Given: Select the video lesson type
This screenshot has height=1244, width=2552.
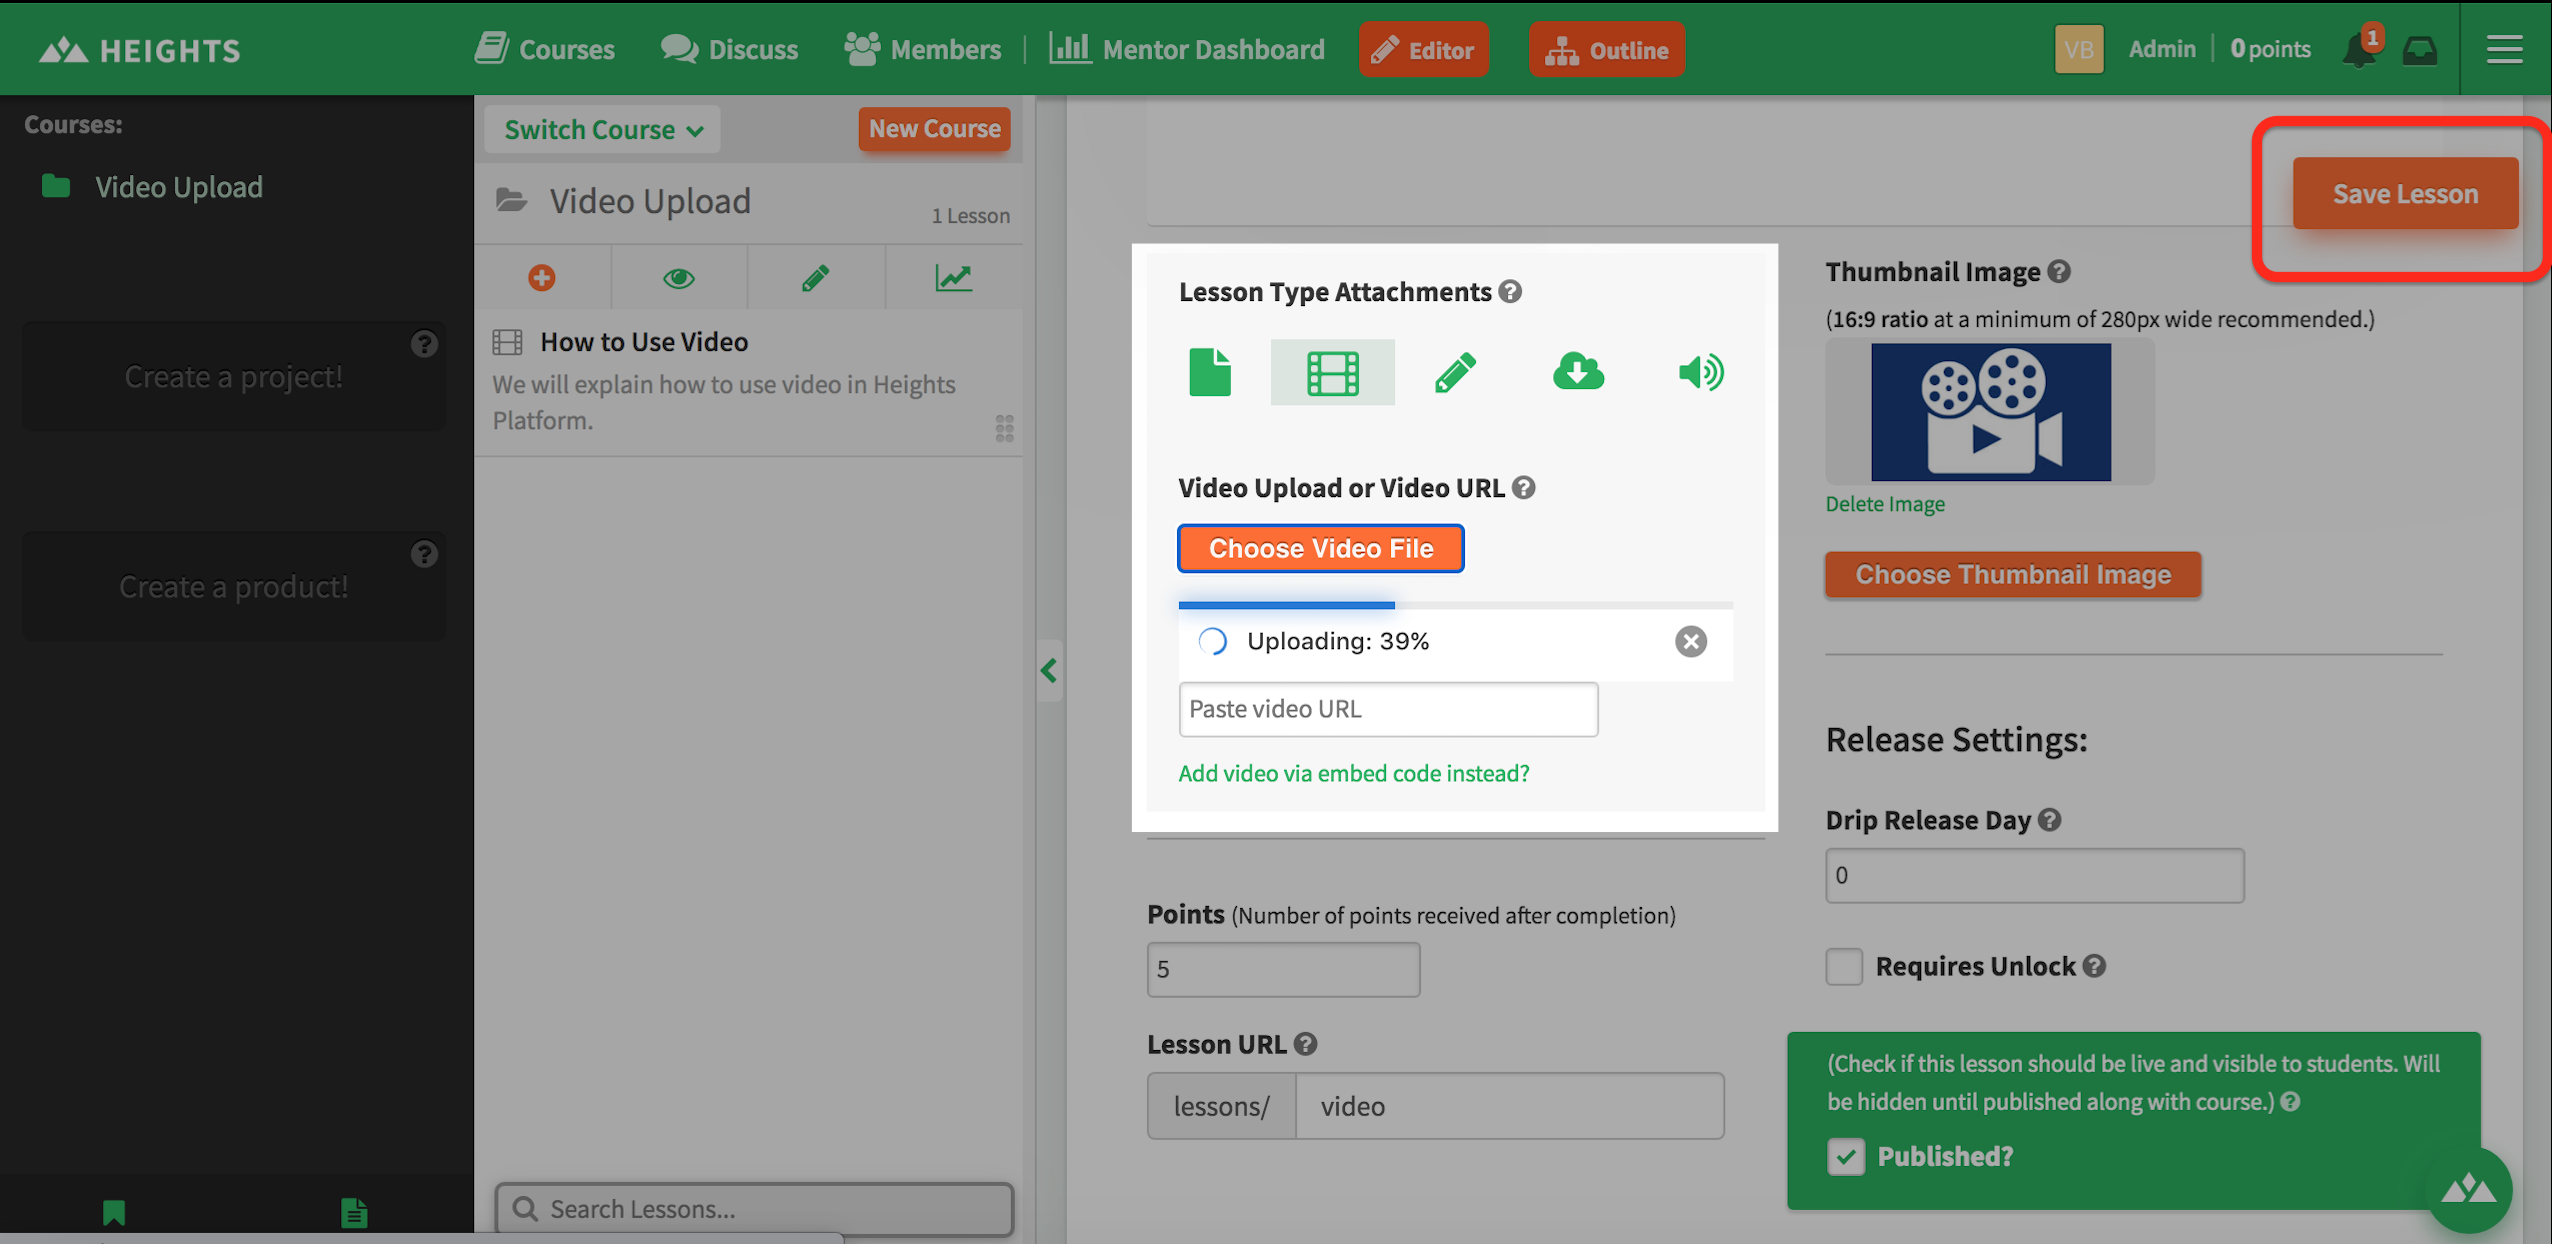Looking at the screenshot, I should click(x=1333, y=372).
